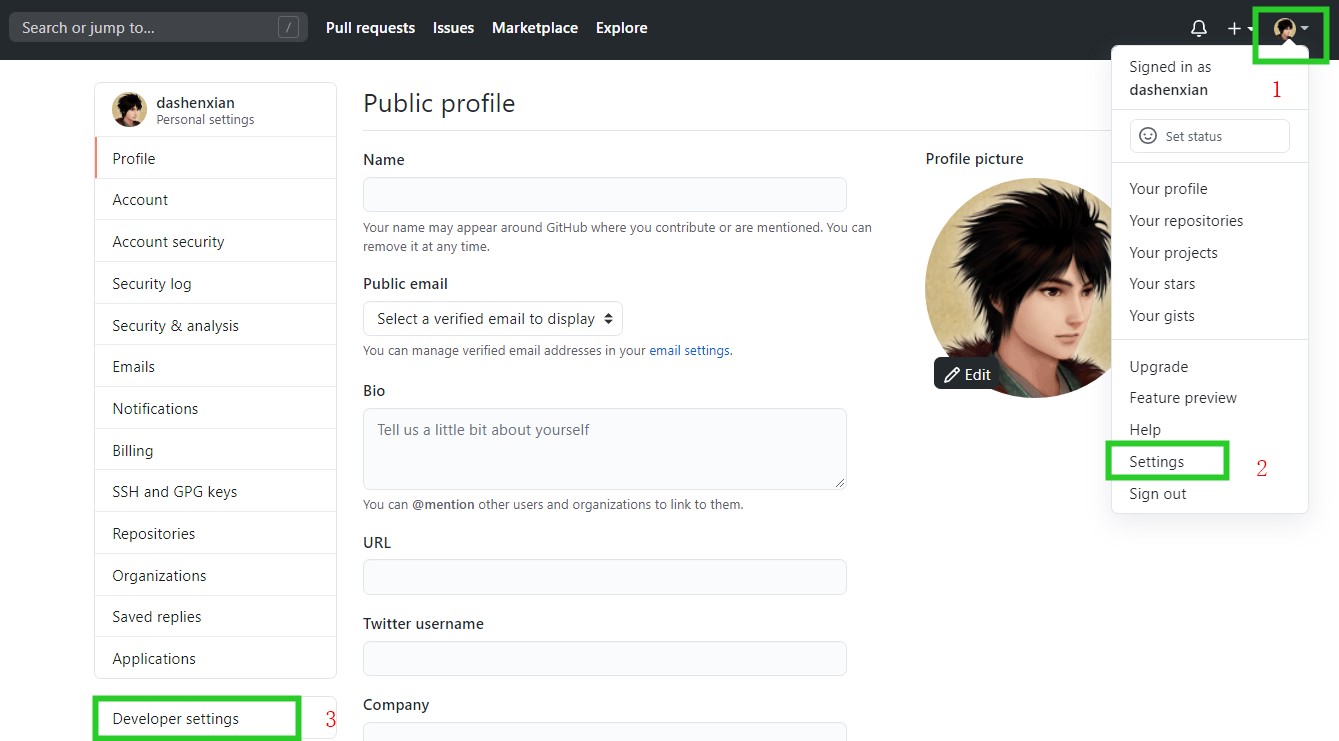The image size is (1339, 741).
Task: Expand the Public email dropdown
Action: coord(492,319)
